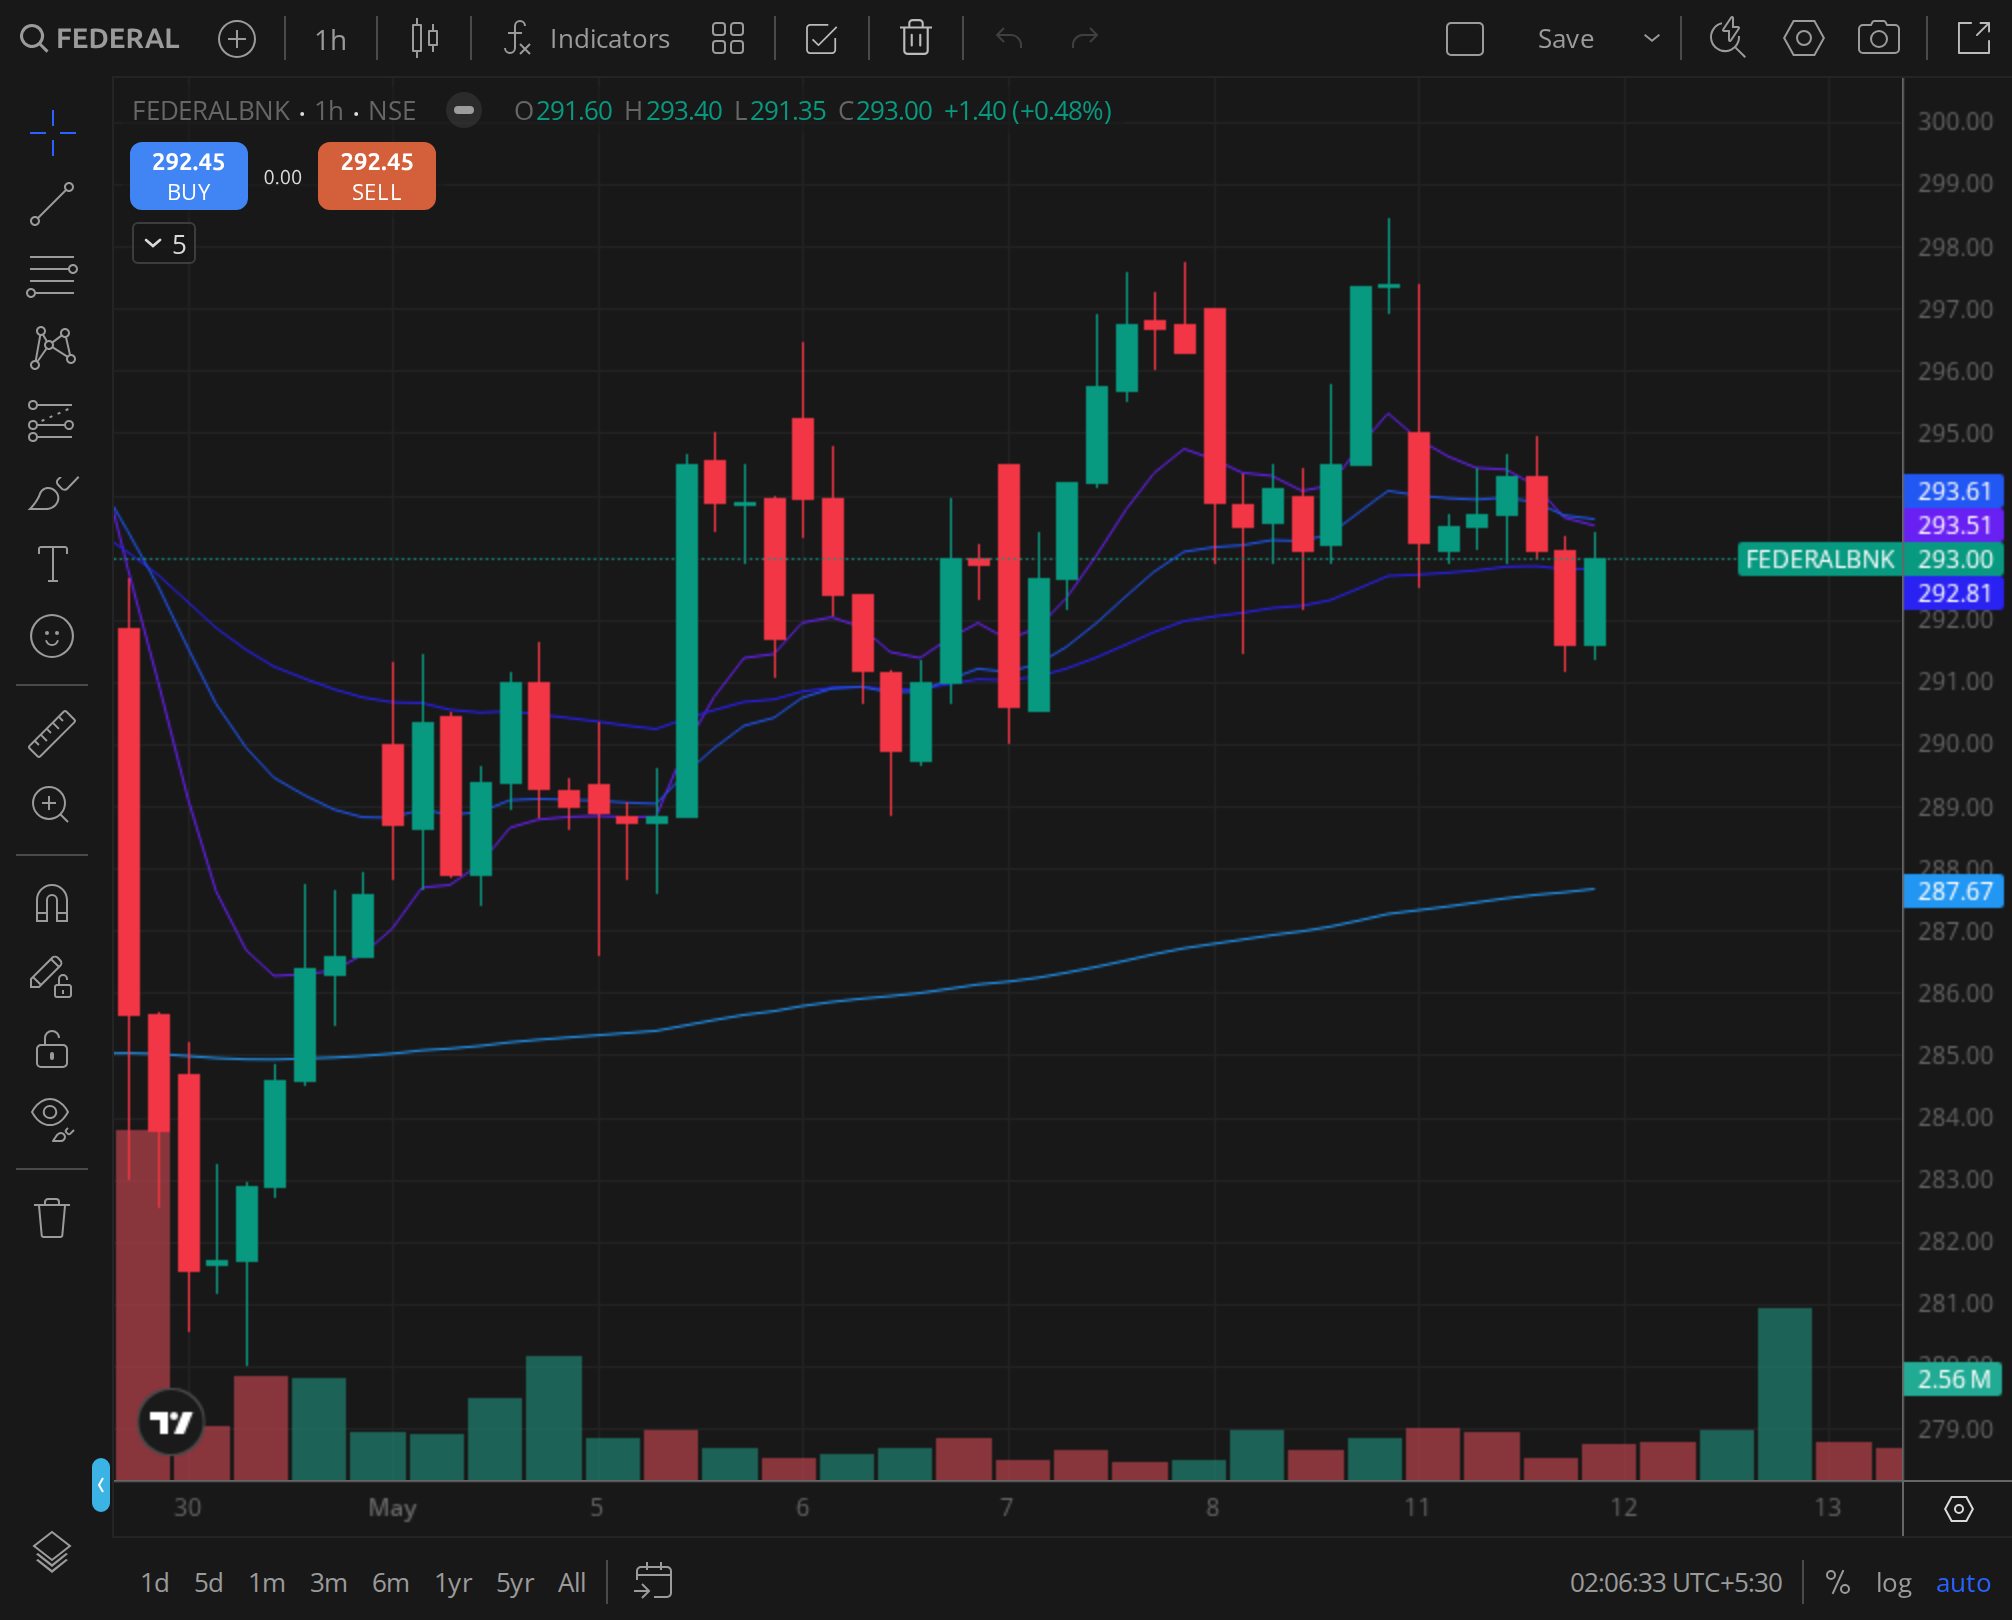The image size is (2012, 1620).
Task: Toggle auto scale
Action: click(x=1963, y=1583)
